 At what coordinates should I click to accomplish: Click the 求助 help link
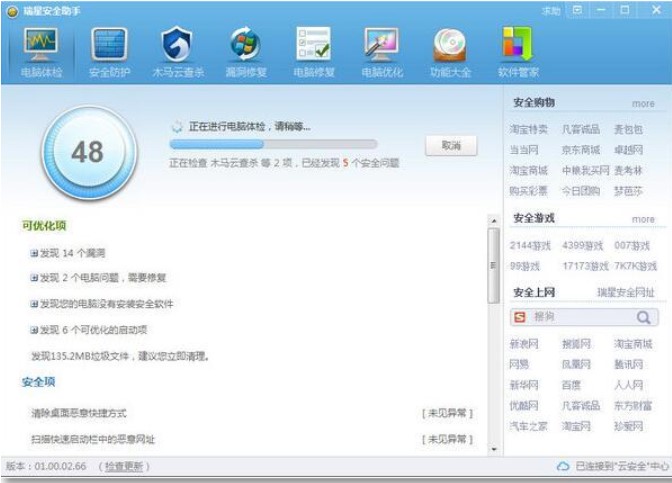[x=551, y=11]
